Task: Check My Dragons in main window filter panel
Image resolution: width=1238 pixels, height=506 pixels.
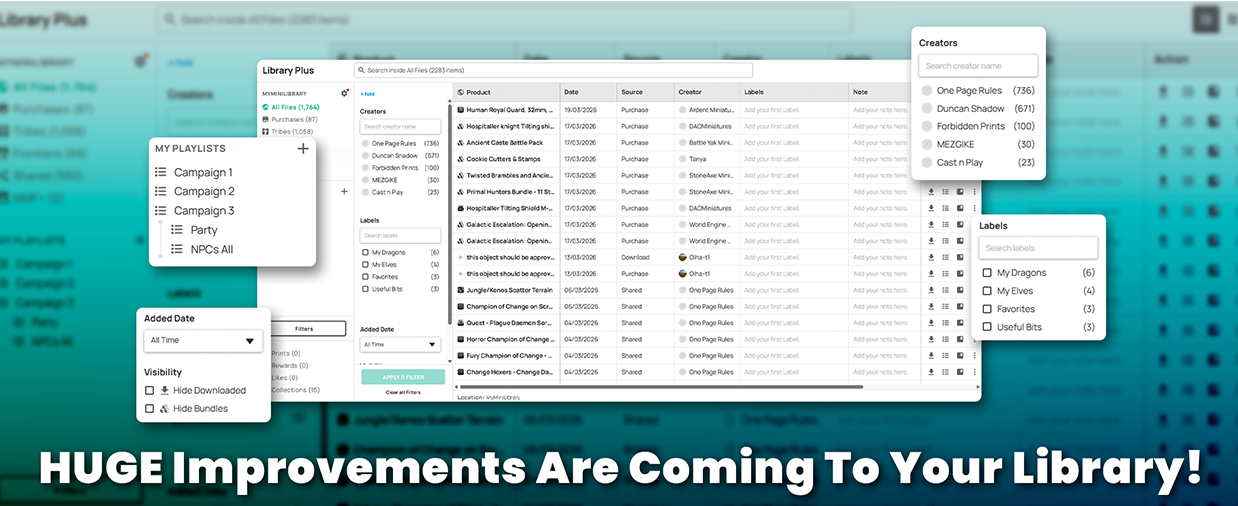Action: click(x=366, y=252)
